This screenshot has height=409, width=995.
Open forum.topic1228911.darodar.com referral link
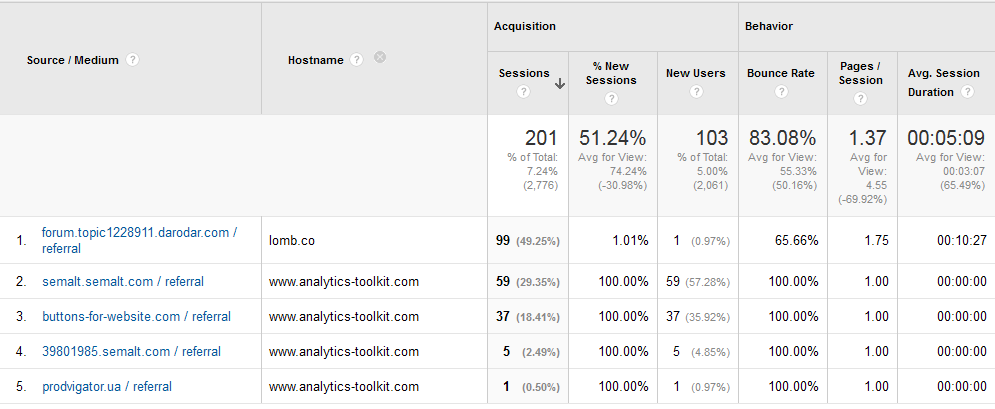140,241
